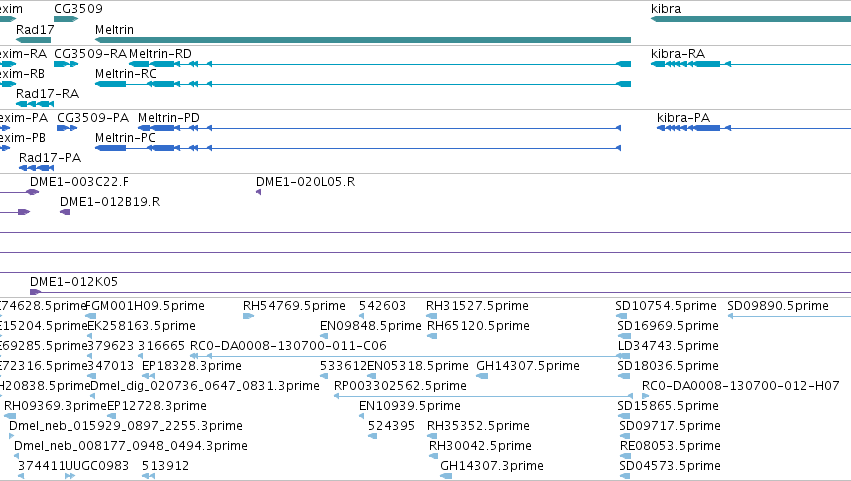
Task: Open RC0-DA0008-130700-012-H07 feature
Action: coord(740,386)
